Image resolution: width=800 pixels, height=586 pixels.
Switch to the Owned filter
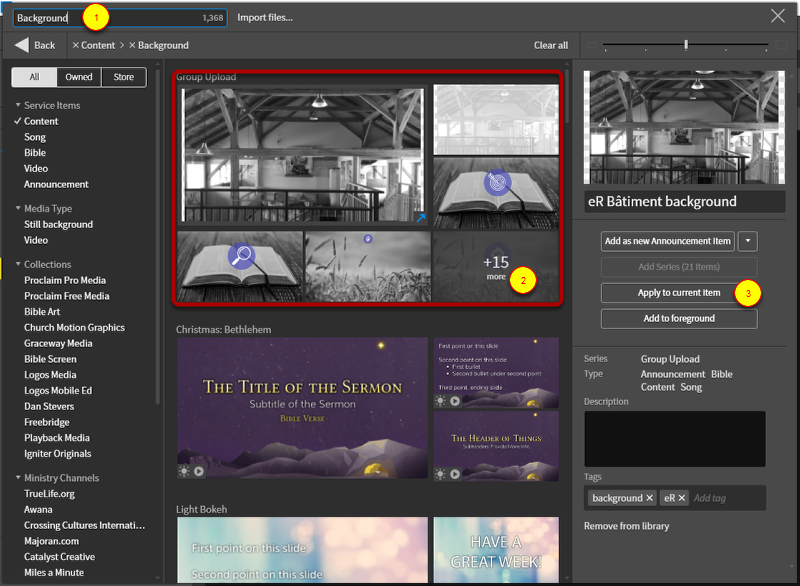point(78,77)
